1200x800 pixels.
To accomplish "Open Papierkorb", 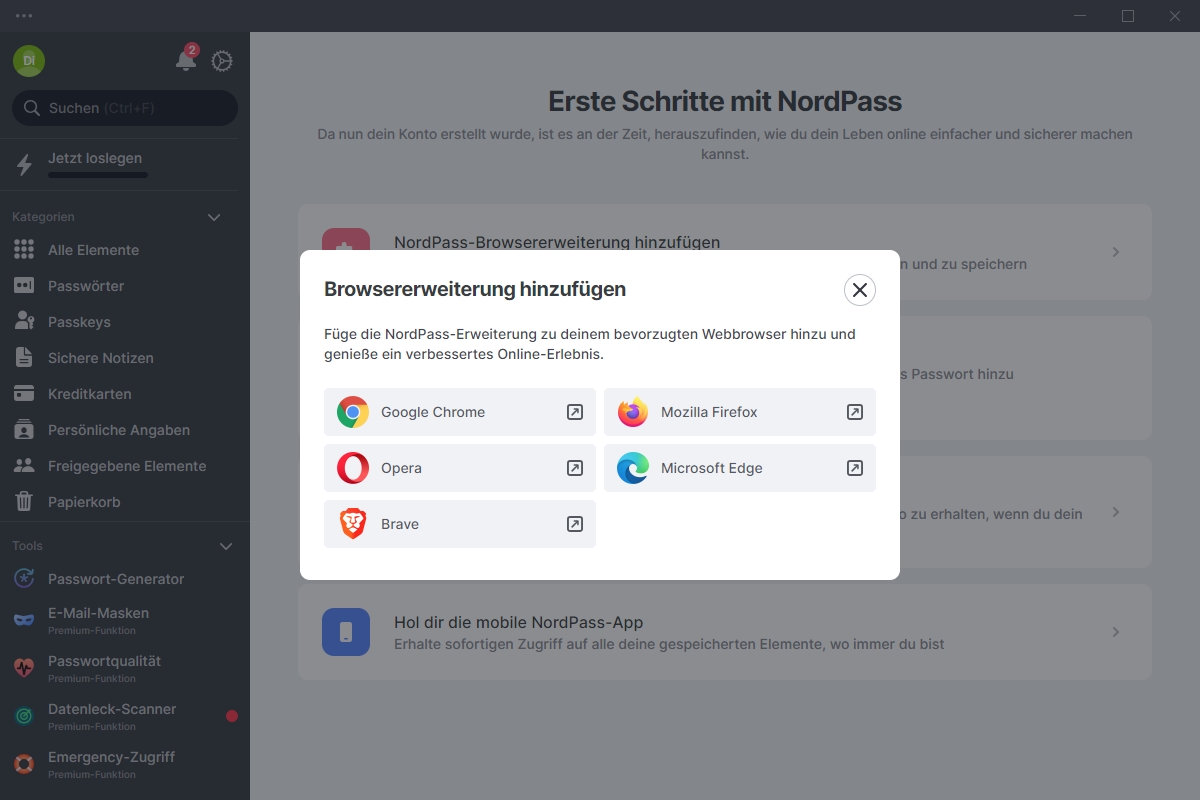I will coord(124,502).
